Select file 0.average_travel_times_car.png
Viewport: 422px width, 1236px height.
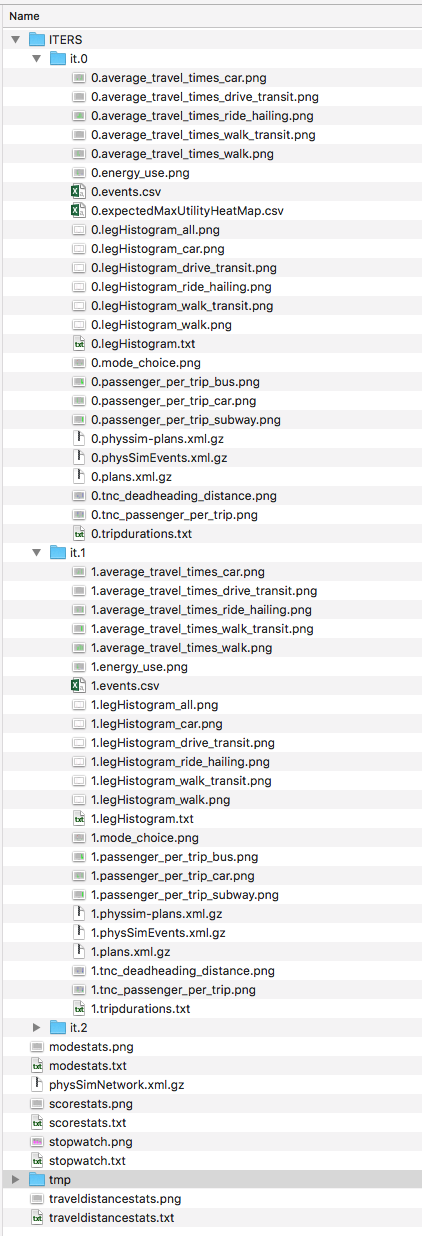coord(179,78)
